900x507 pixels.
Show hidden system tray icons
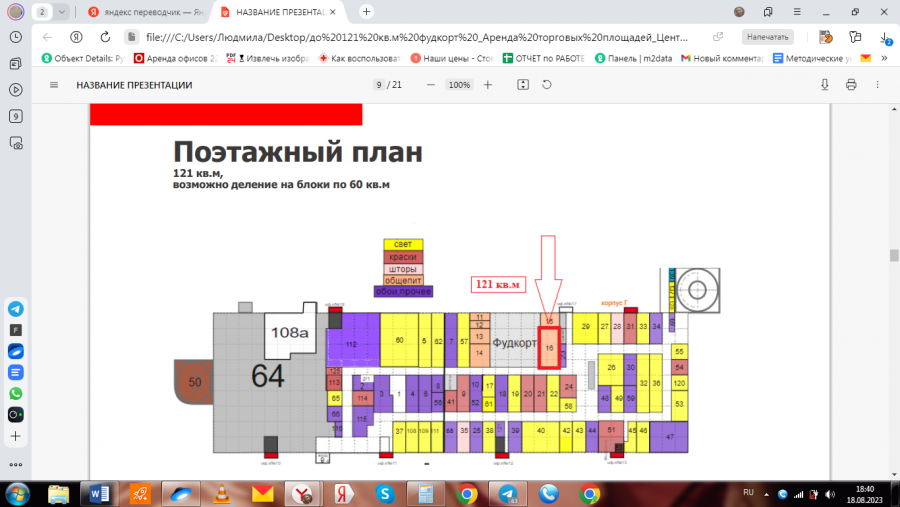766,494
